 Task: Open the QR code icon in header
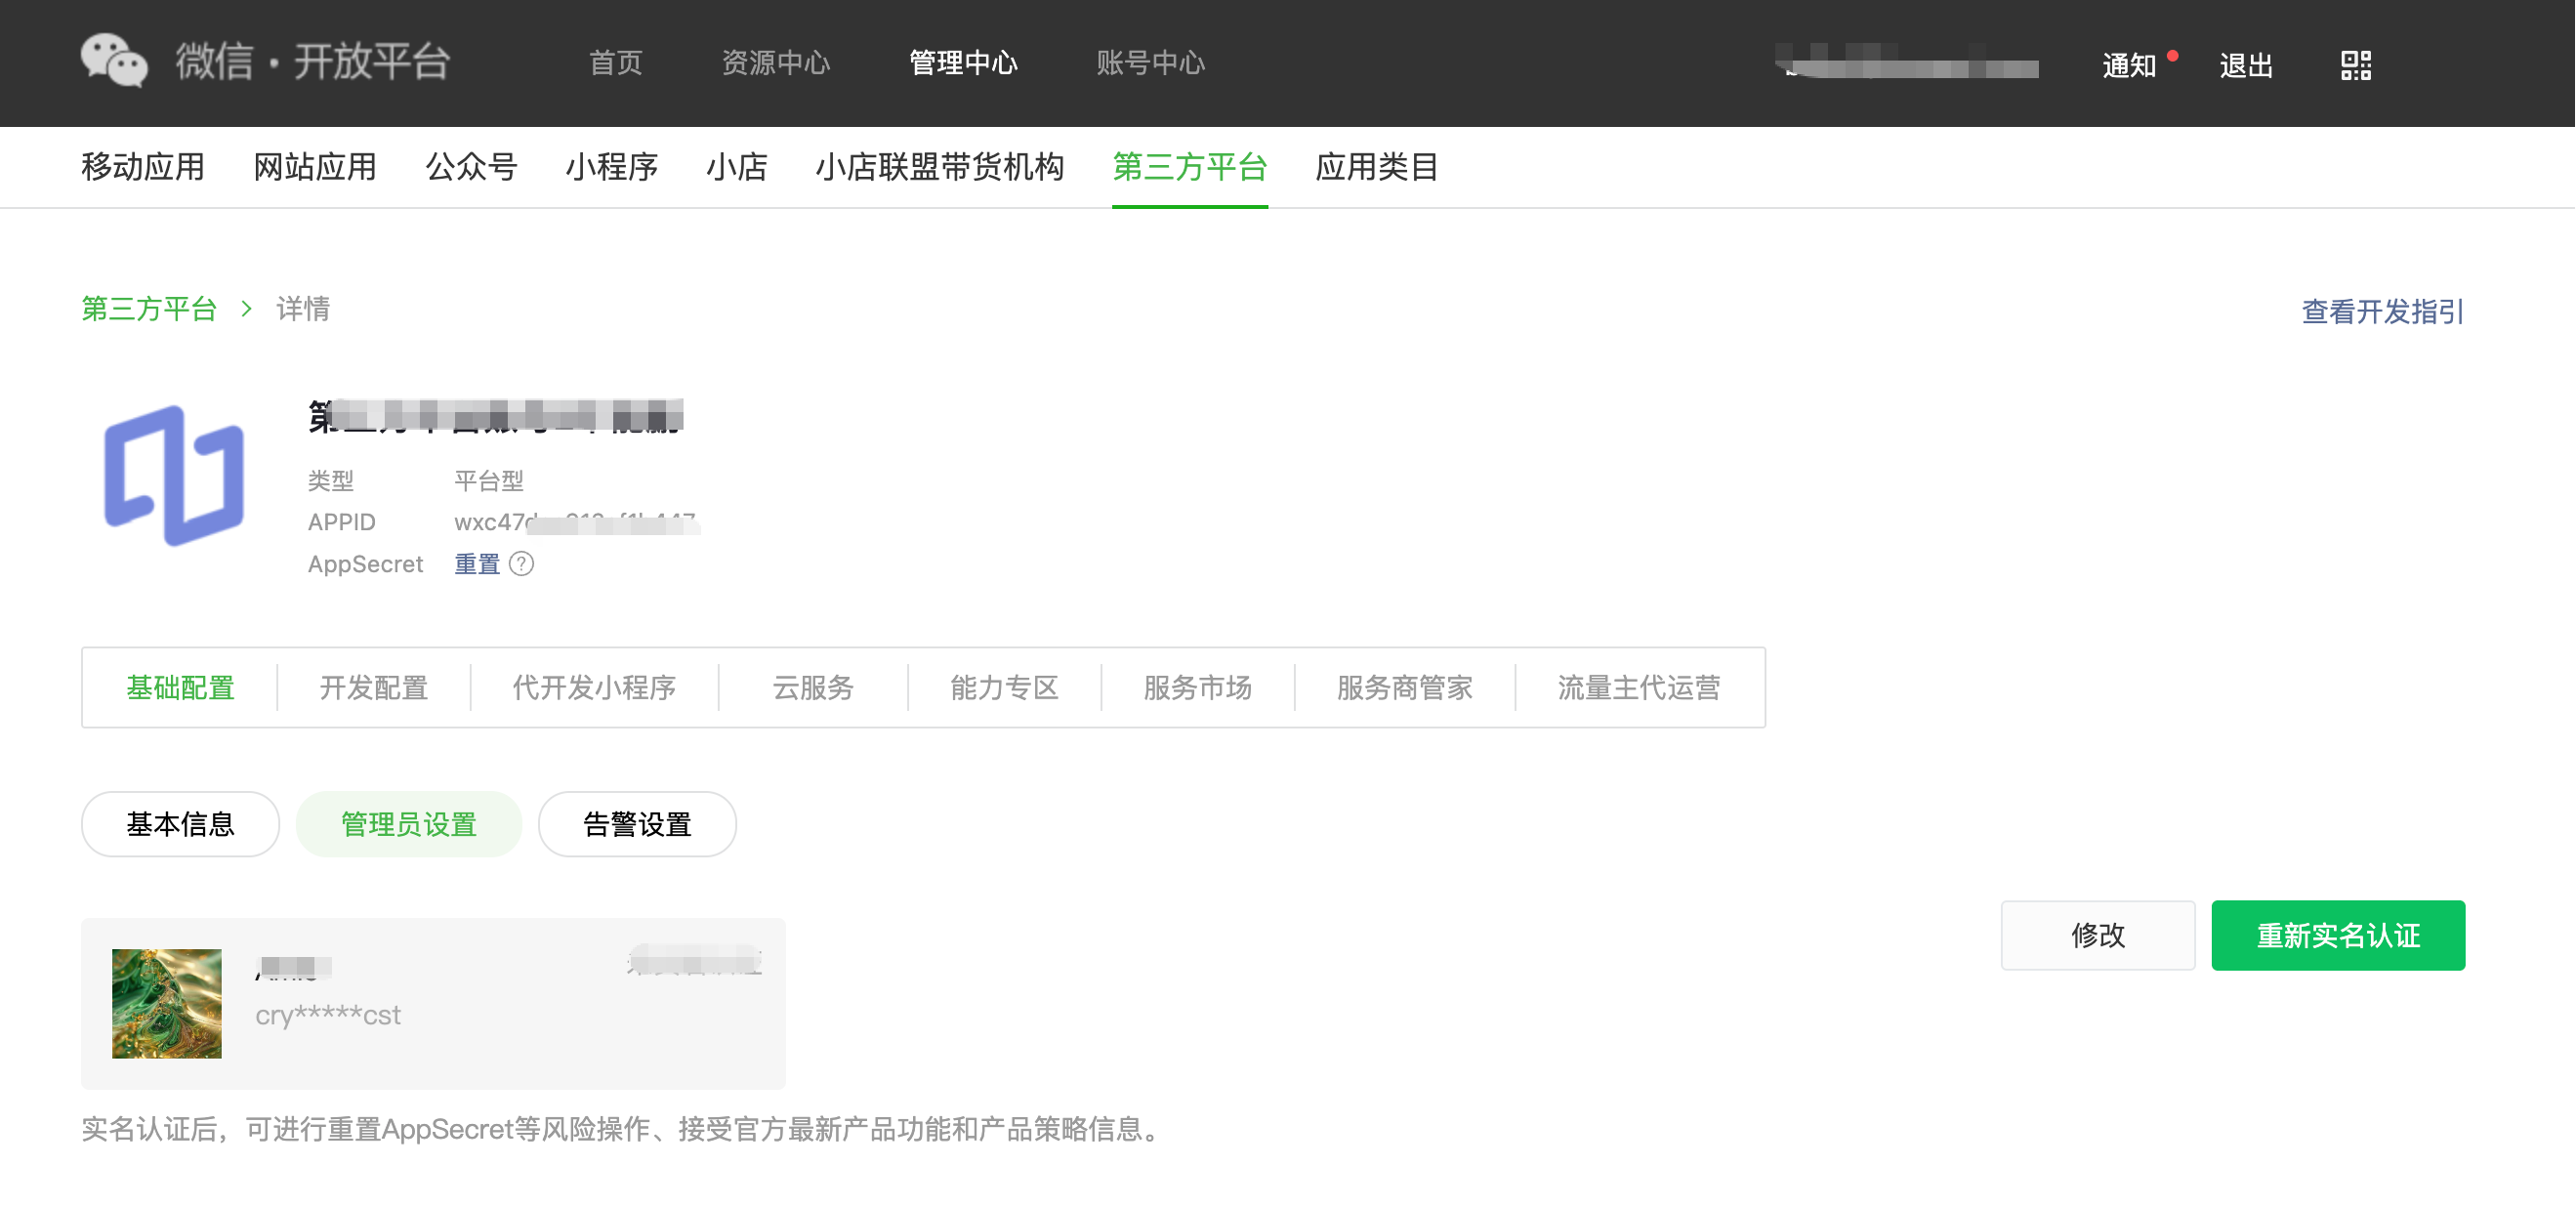click(2356, 65)
